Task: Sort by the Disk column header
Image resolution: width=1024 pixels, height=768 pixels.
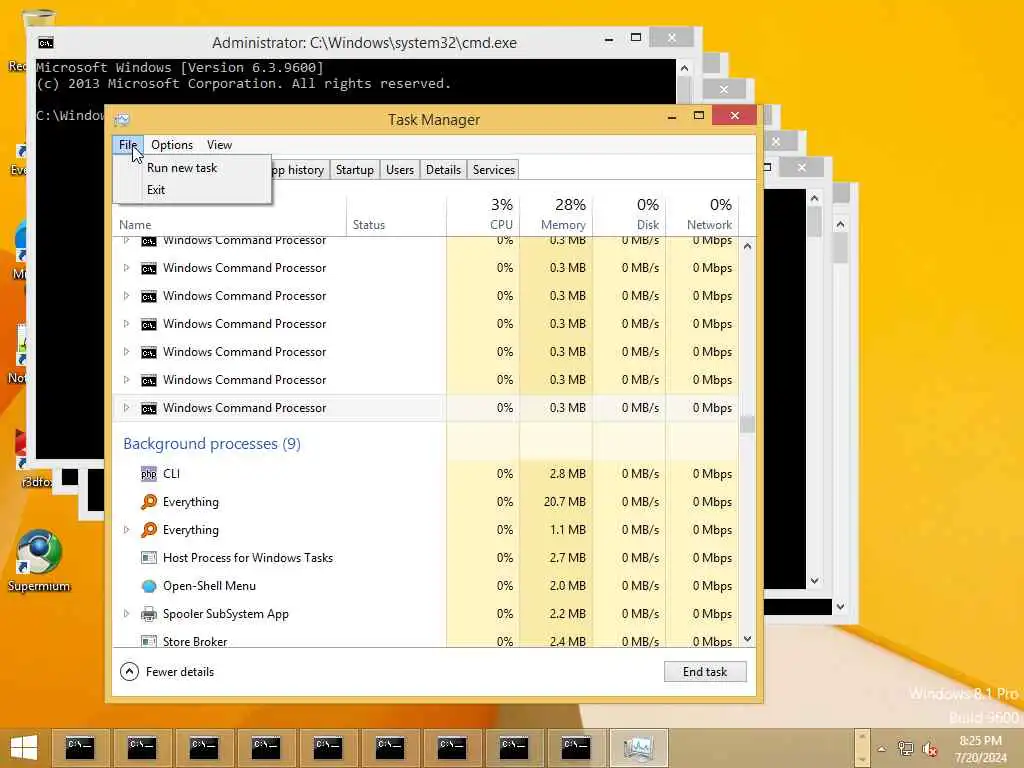Action: (x=629, y=215)
